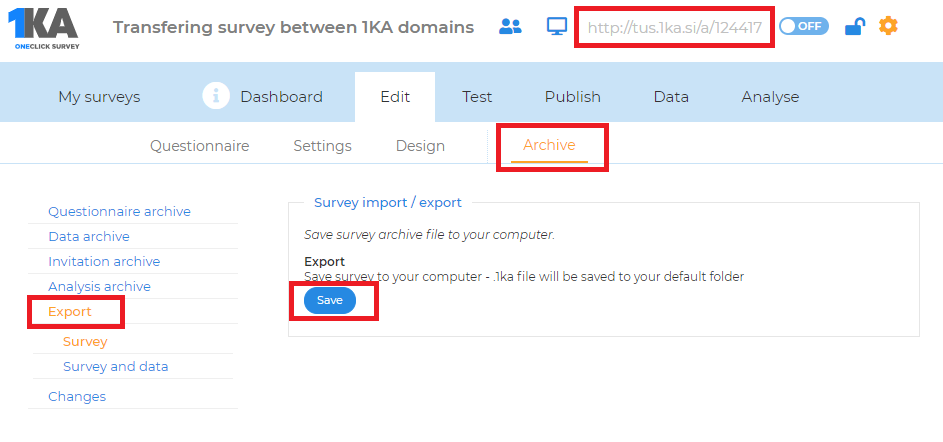The height and width of the screenshot is (442, 943).
Task: Click the blue Save button
Action: (330, 301)
